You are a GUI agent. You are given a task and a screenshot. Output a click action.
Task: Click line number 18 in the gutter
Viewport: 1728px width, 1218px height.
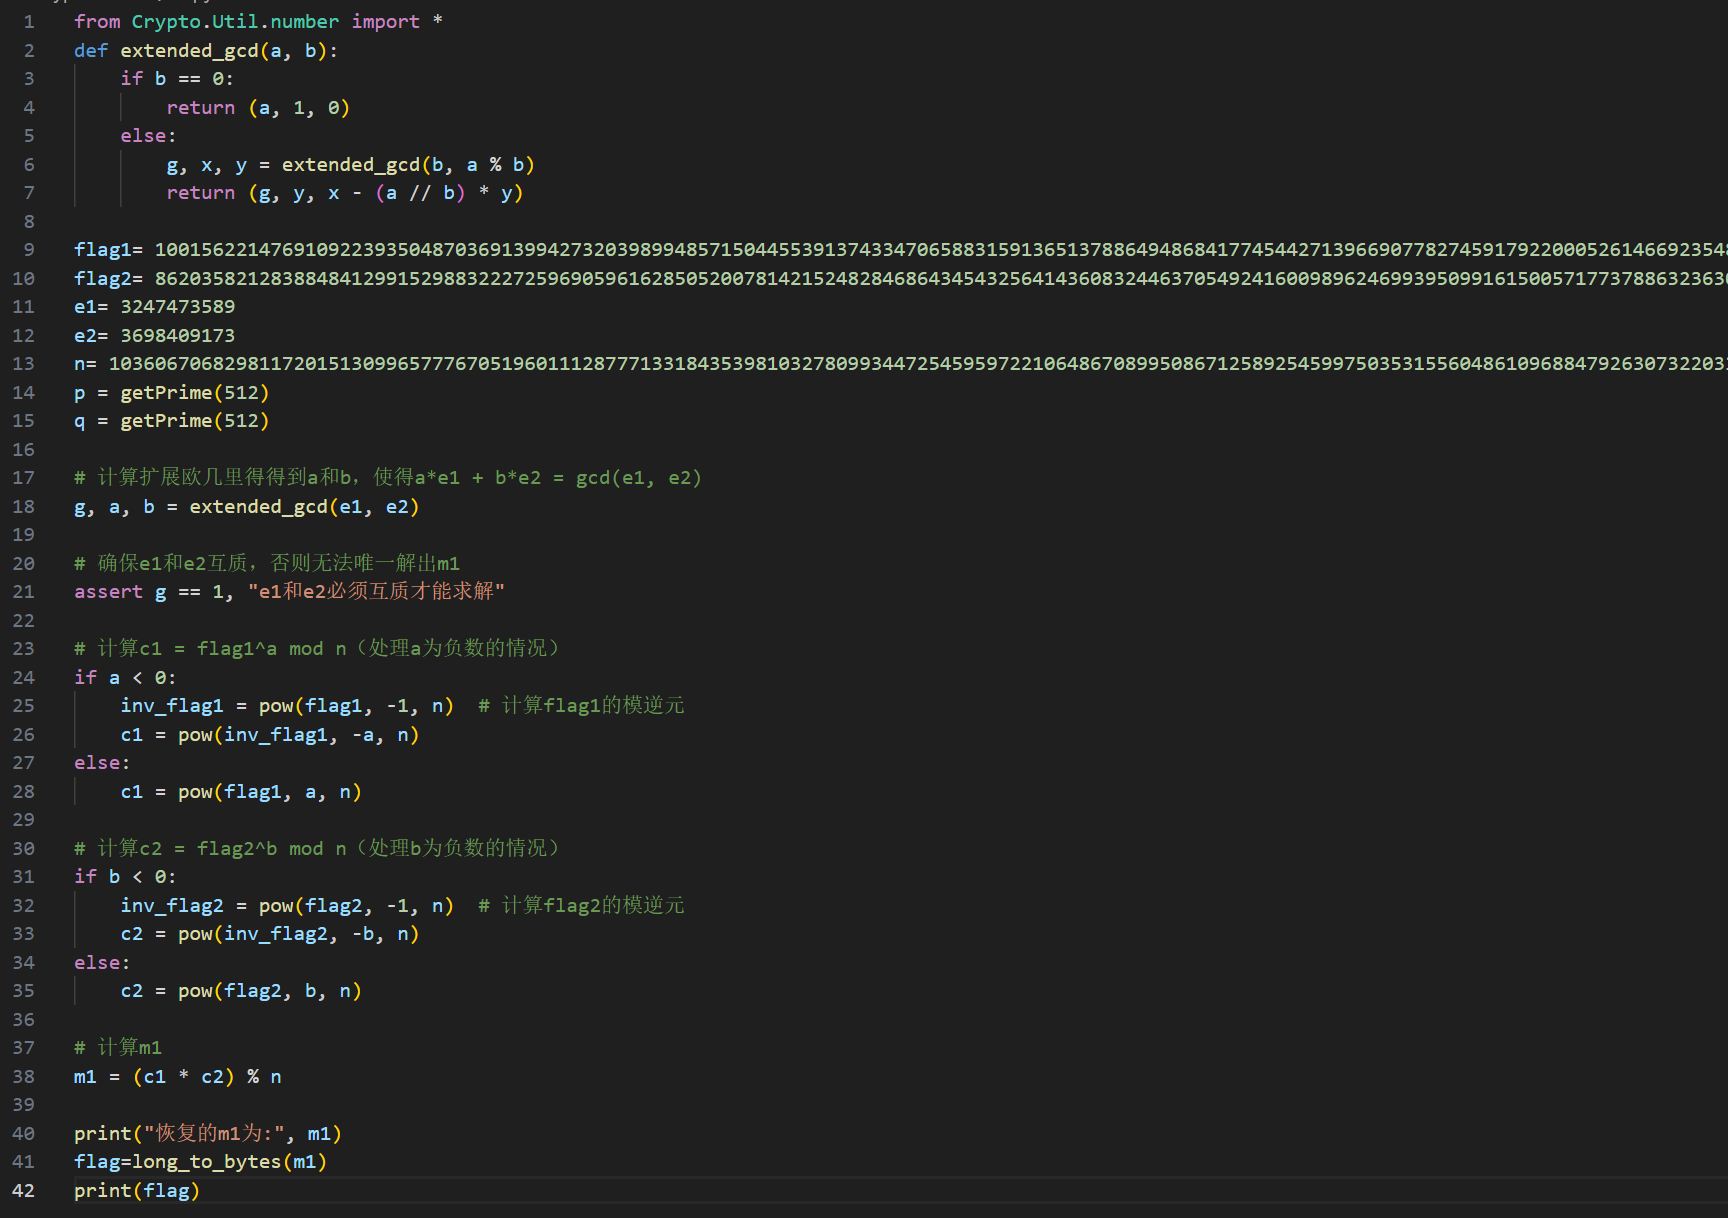coord(23,507)
